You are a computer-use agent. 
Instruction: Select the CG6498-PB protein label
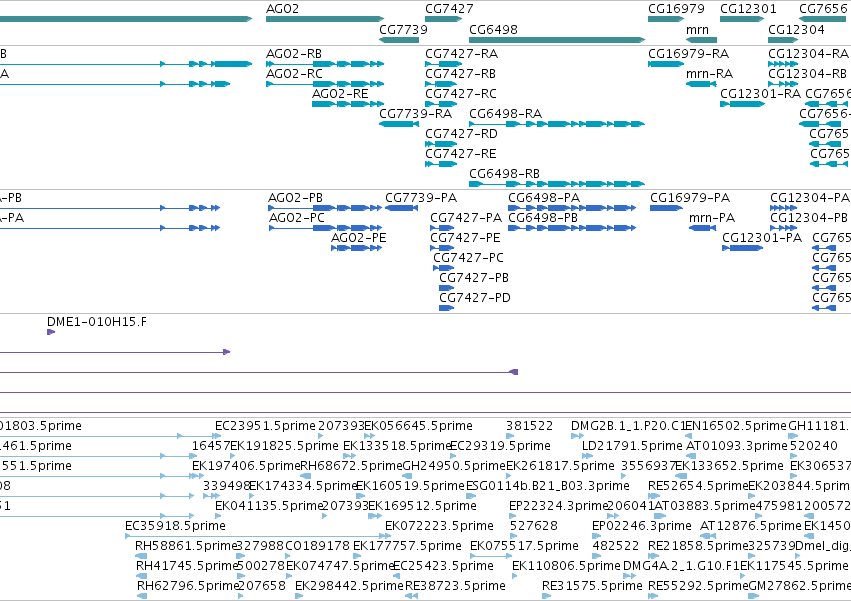click(543, 218)
